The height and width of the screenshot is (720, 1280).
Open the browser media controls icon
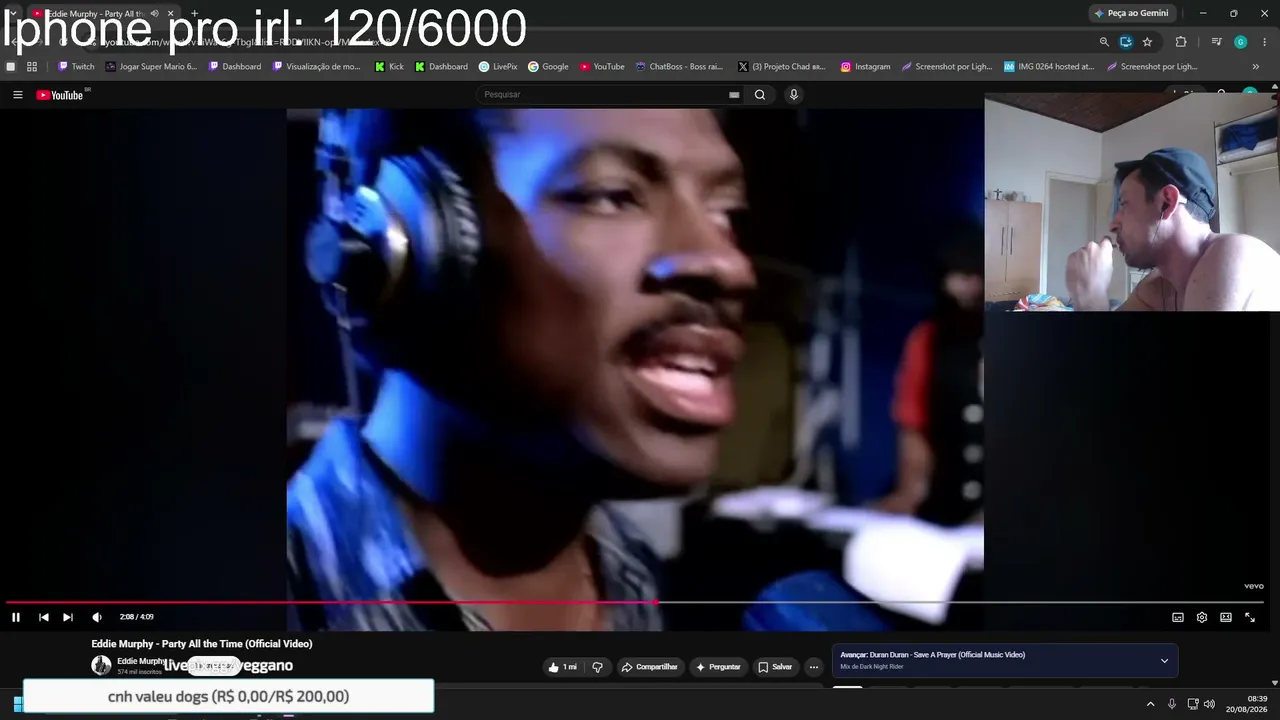(1216, 42)
